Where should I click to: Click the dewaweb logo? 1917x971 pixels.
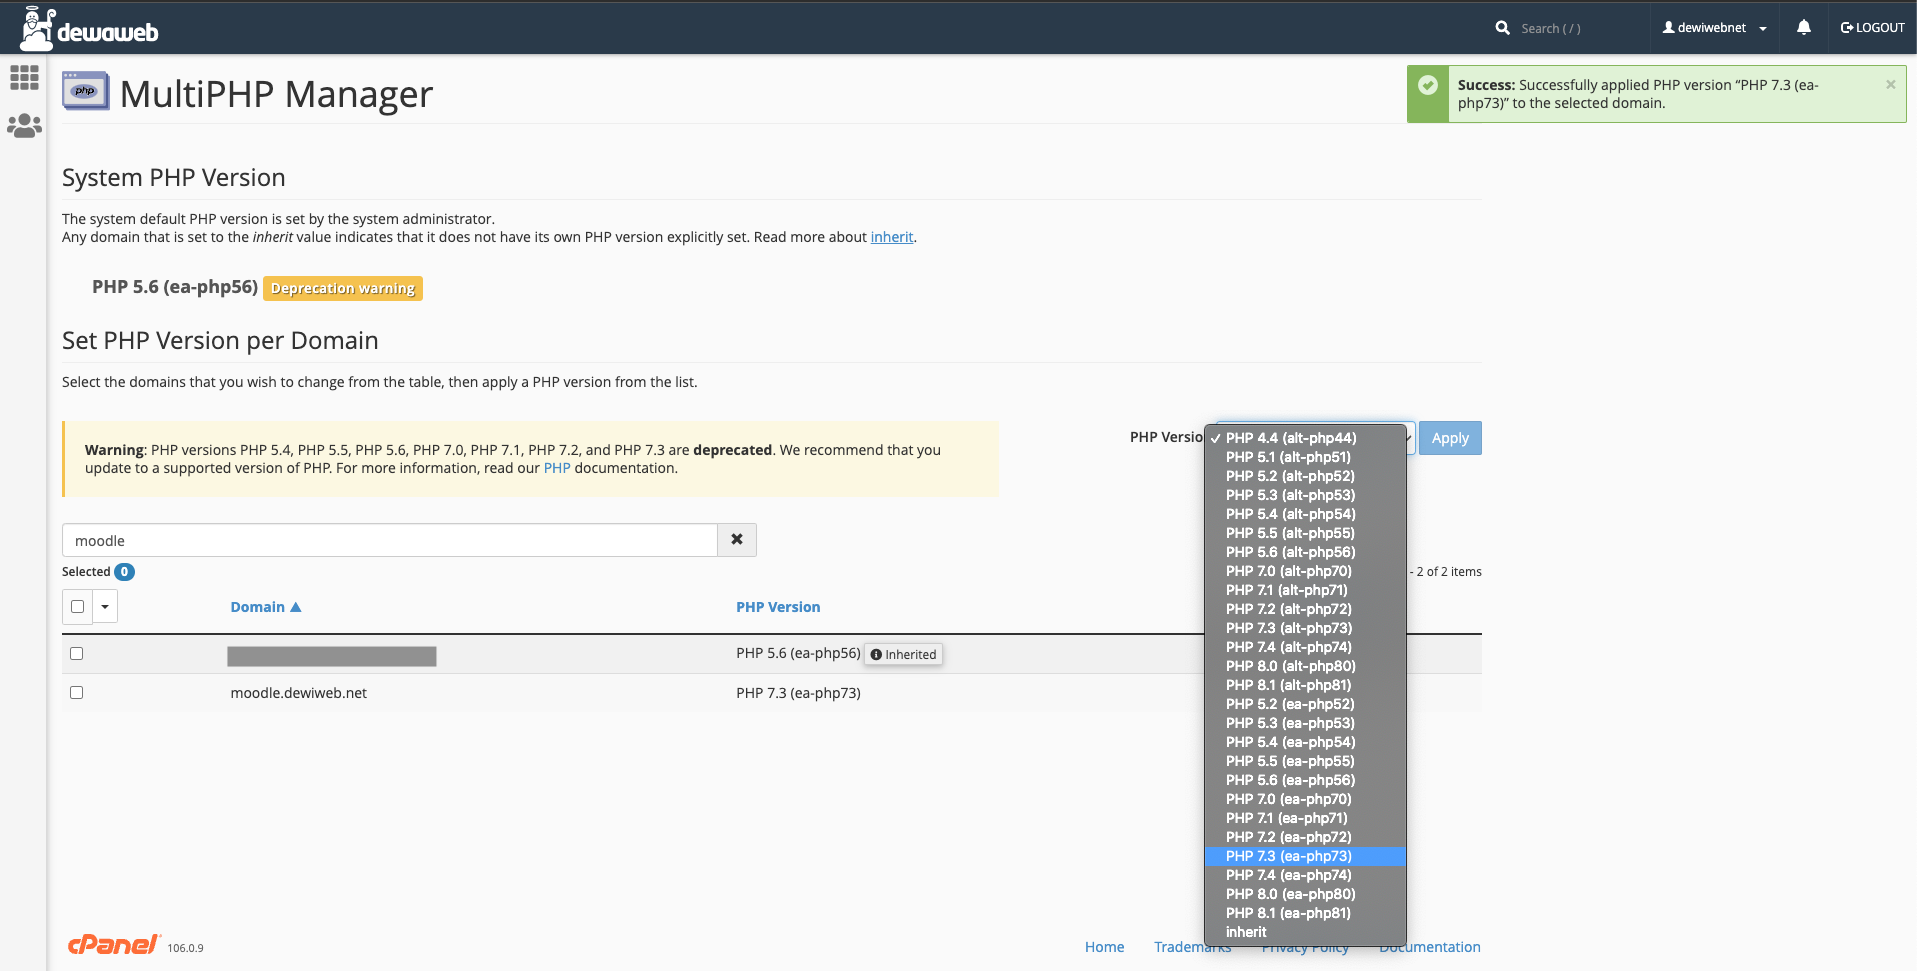point(89,29)
